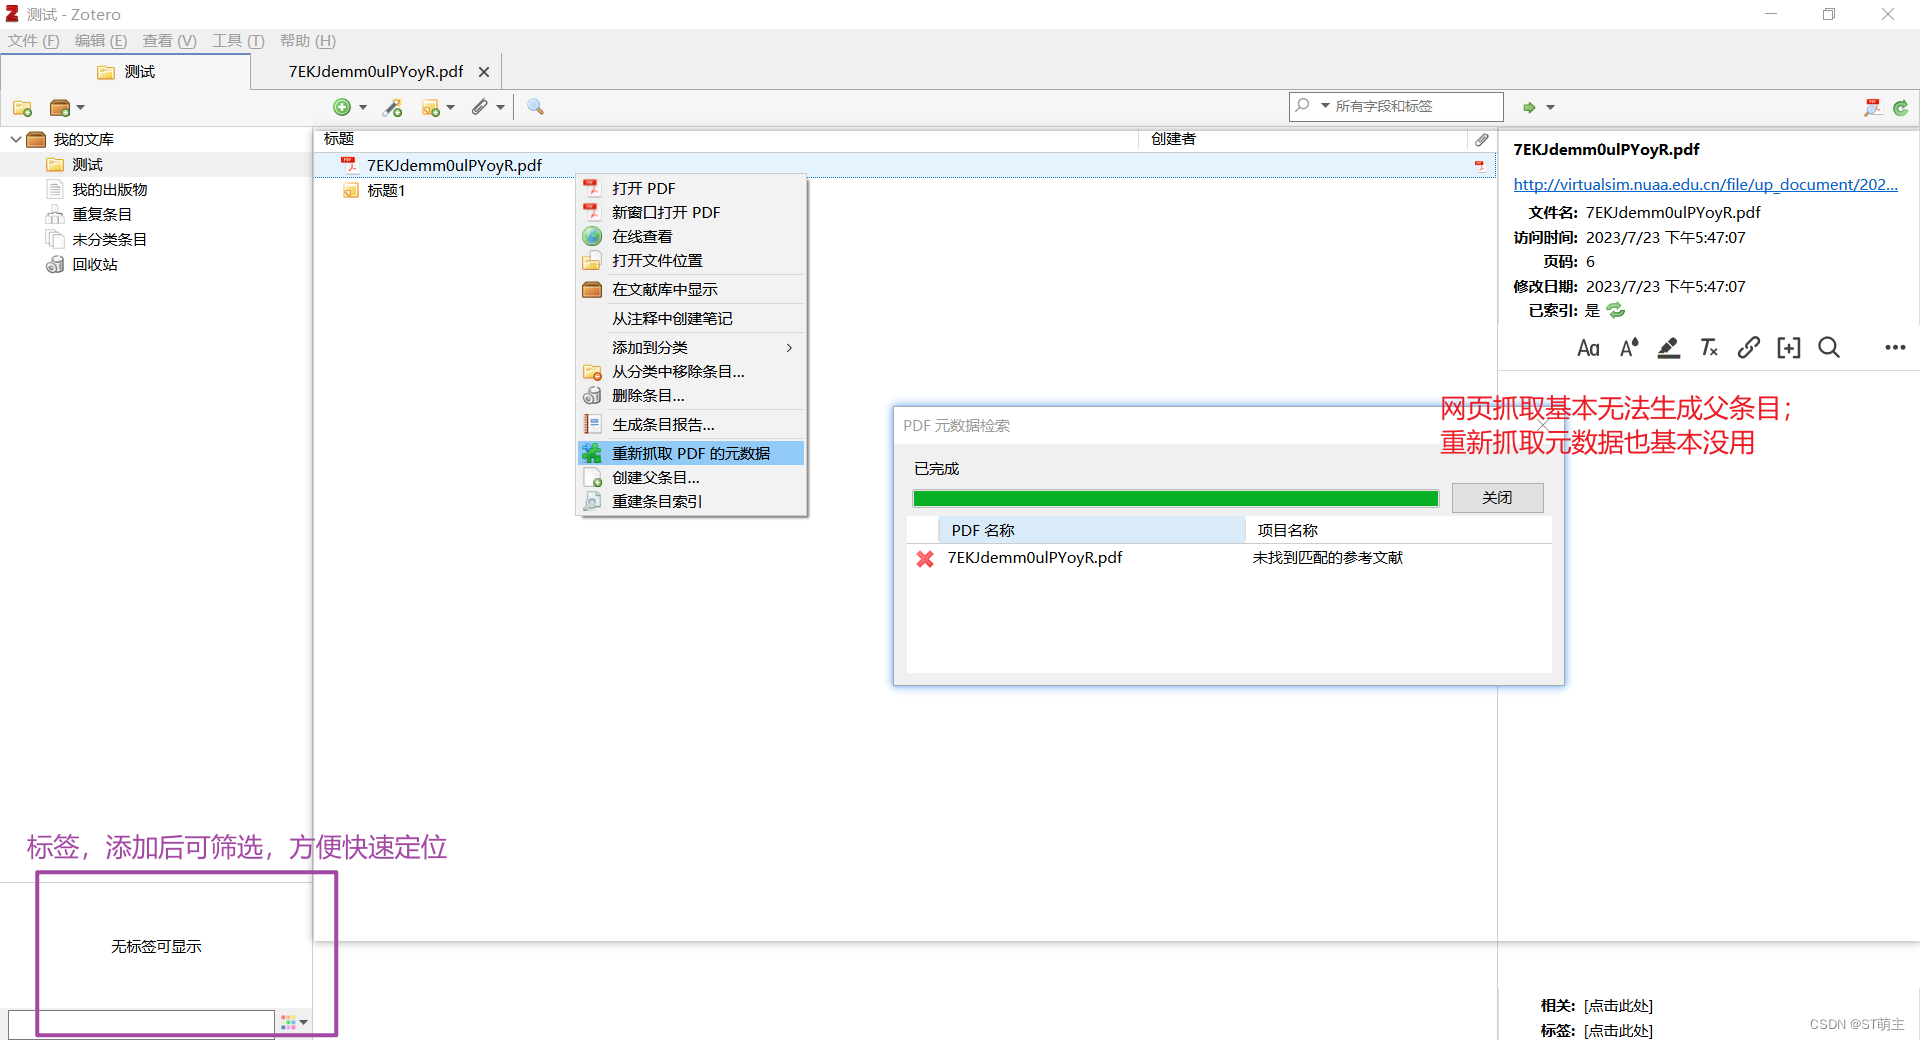Image resolution: width=1920 pixels, height=1040 pixels.
Task: Open the tag selector dropdown arrow
Action: [x=303, y=1022]
